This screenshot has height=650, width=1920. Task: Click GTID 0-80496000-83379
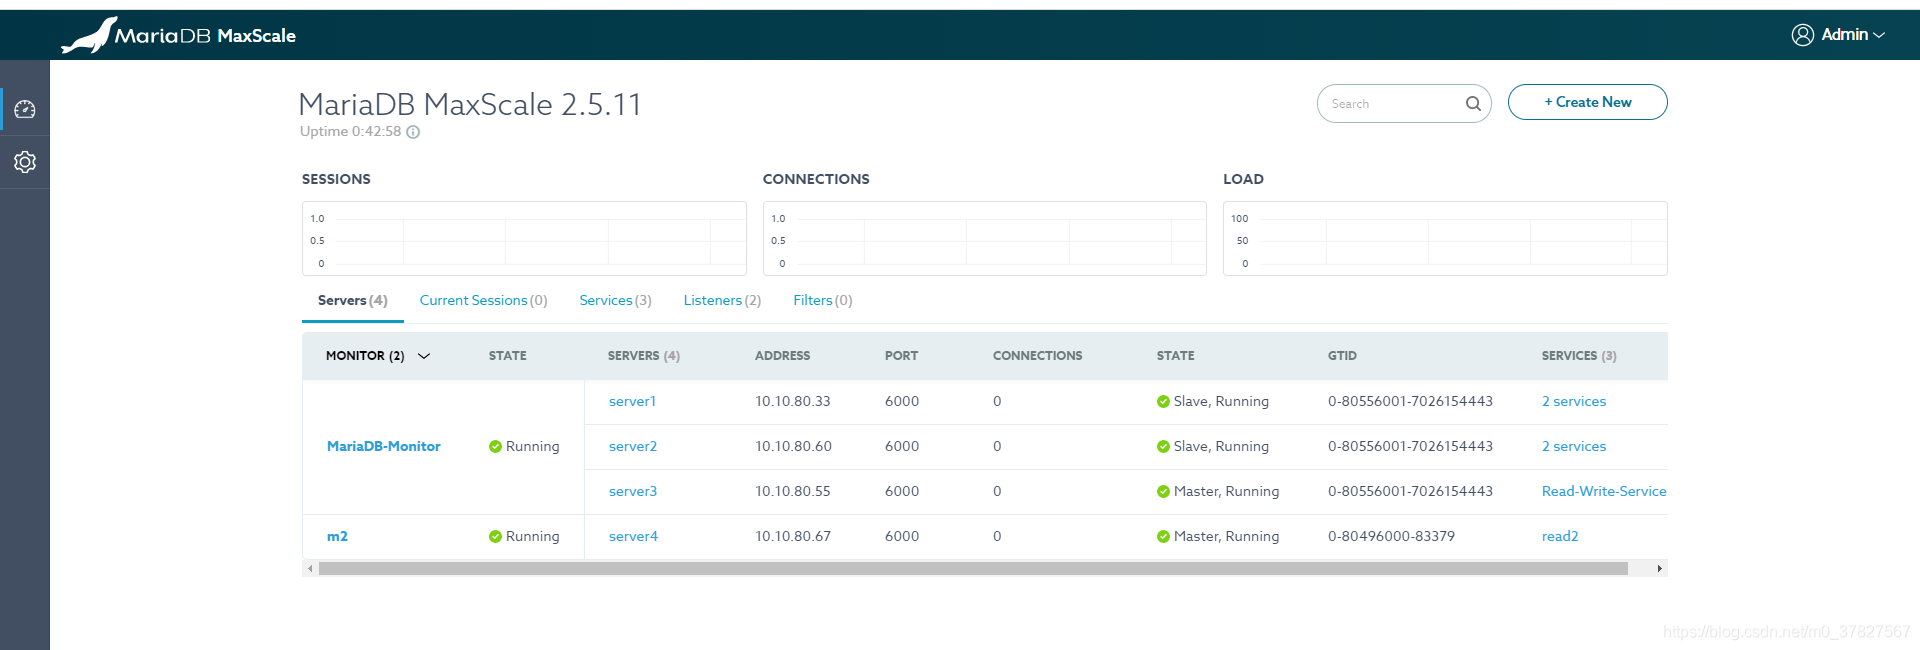pyautogui.click(x=1391, y=537)
